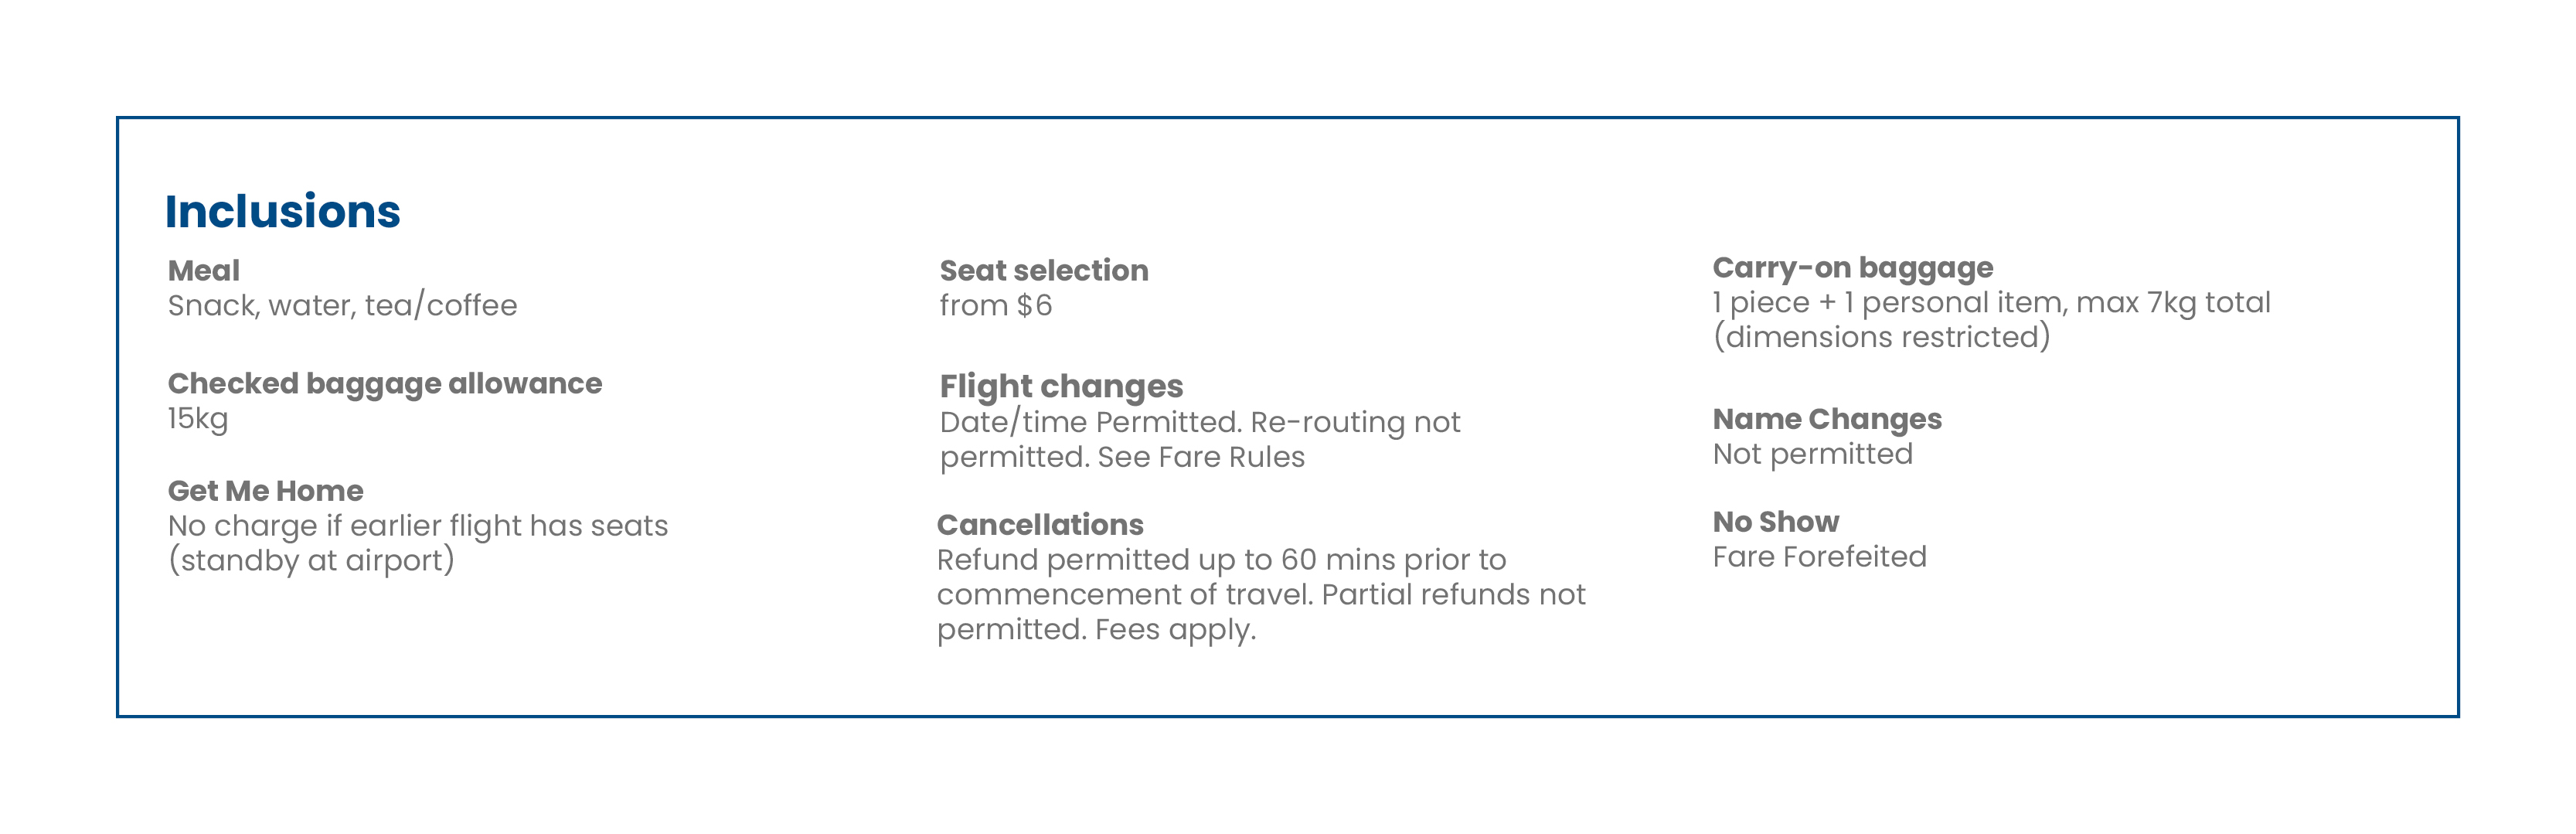Select the Get Me Home heading

point(266,491)
